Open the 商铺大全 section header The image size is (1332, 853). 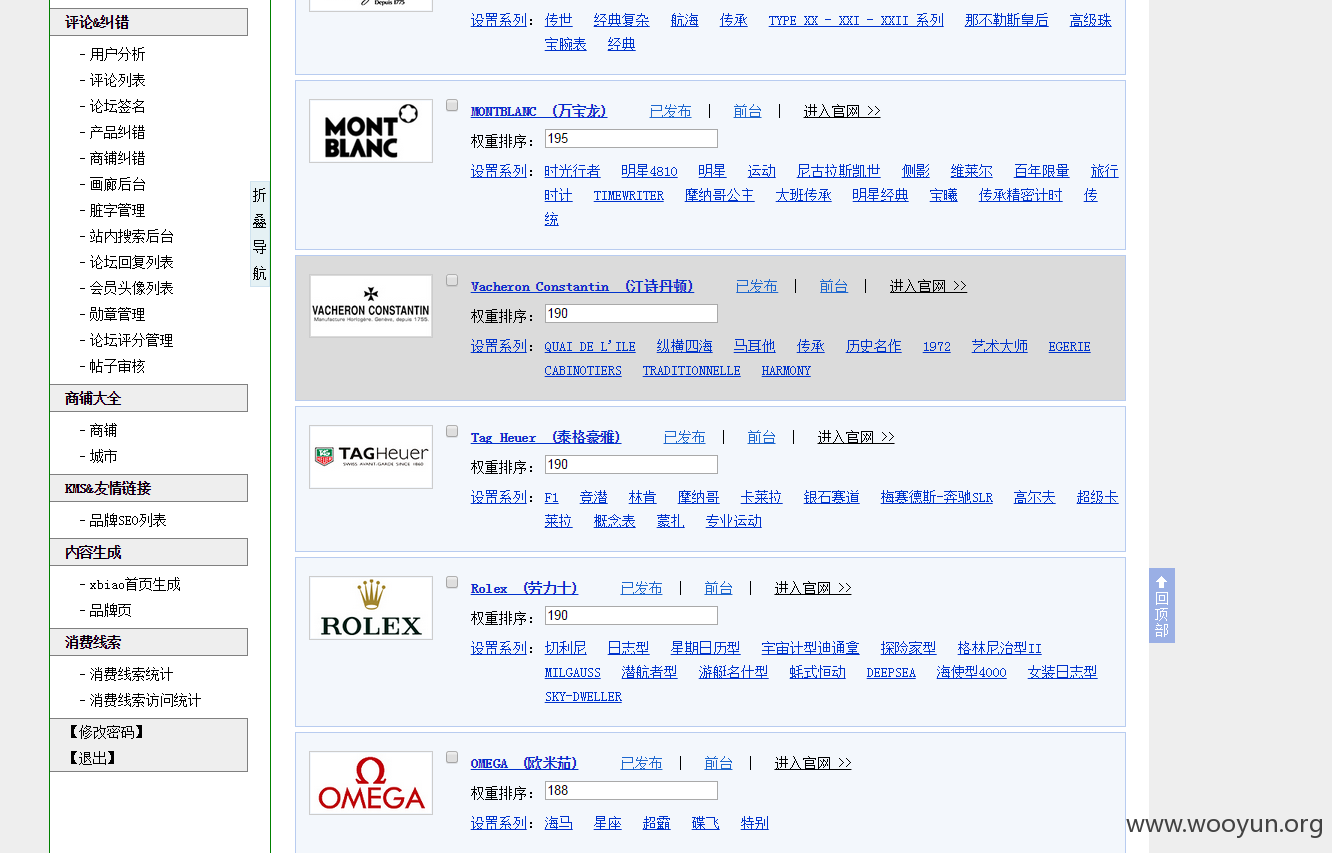(149, 398)
